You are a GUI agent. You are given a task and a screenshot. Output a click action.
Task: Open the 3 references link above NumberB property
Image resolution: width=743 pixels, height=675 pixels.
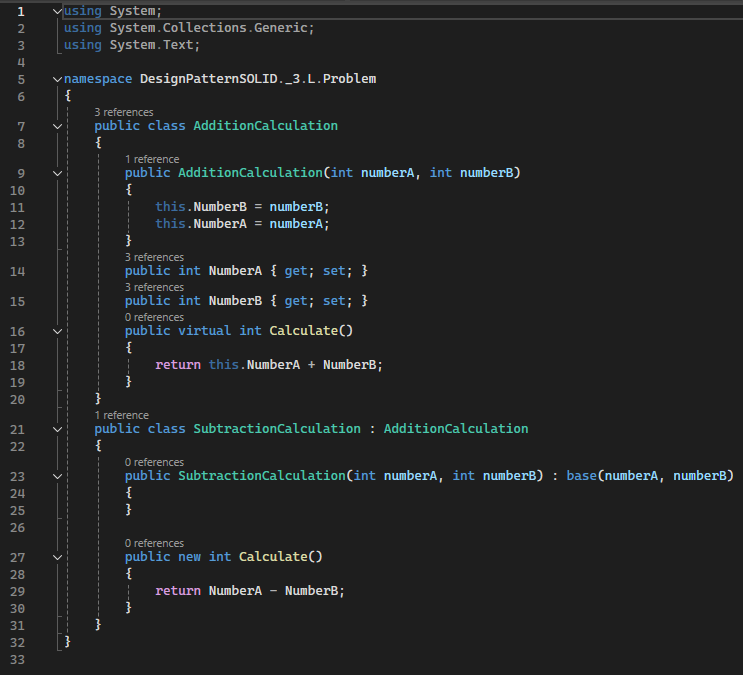154,287
